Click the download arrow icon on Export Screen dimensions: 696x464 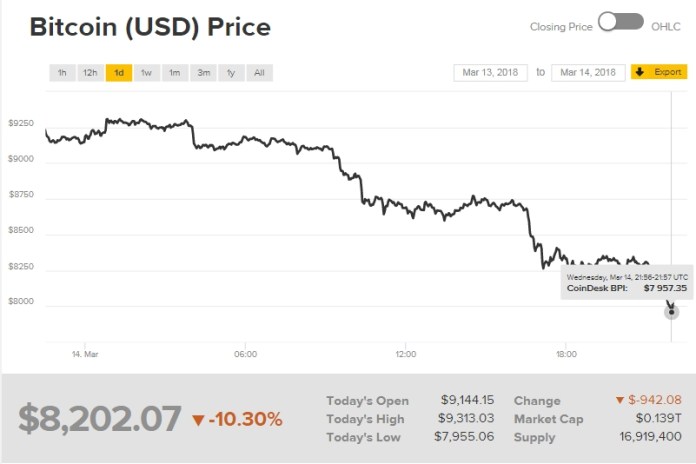[639, 72]
